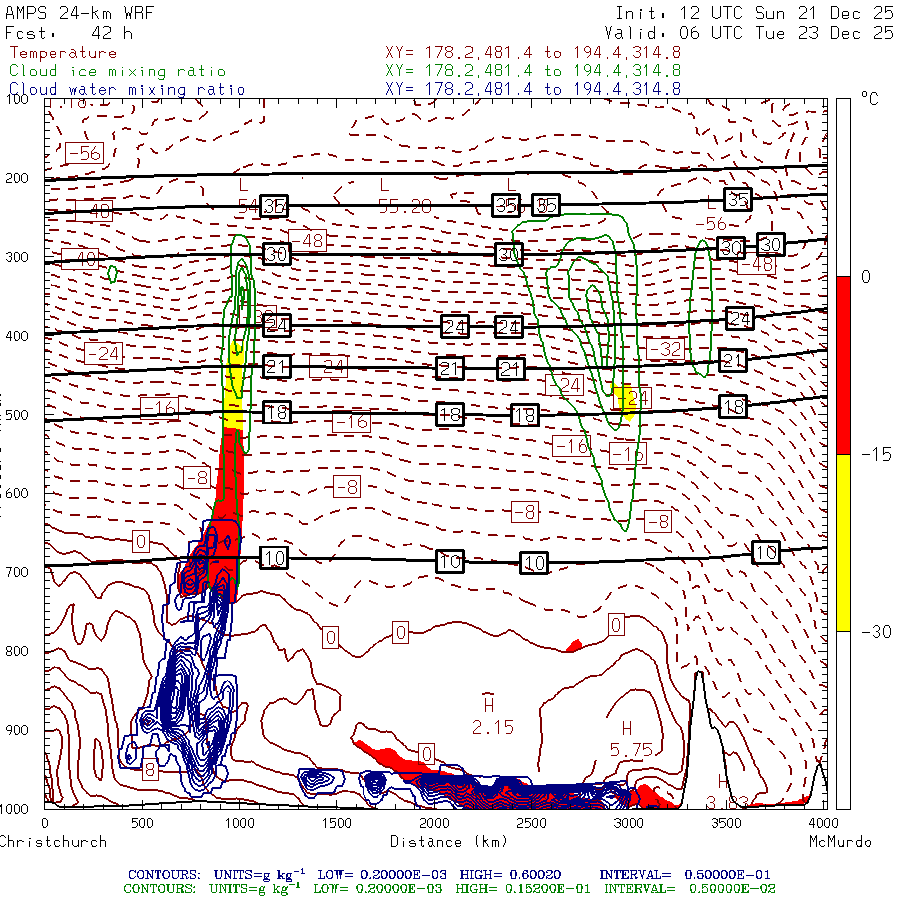Click the °C unit label above the colorbar
Image resolution: width=900 pixels, height=900 pixels.
click(869, 99)
